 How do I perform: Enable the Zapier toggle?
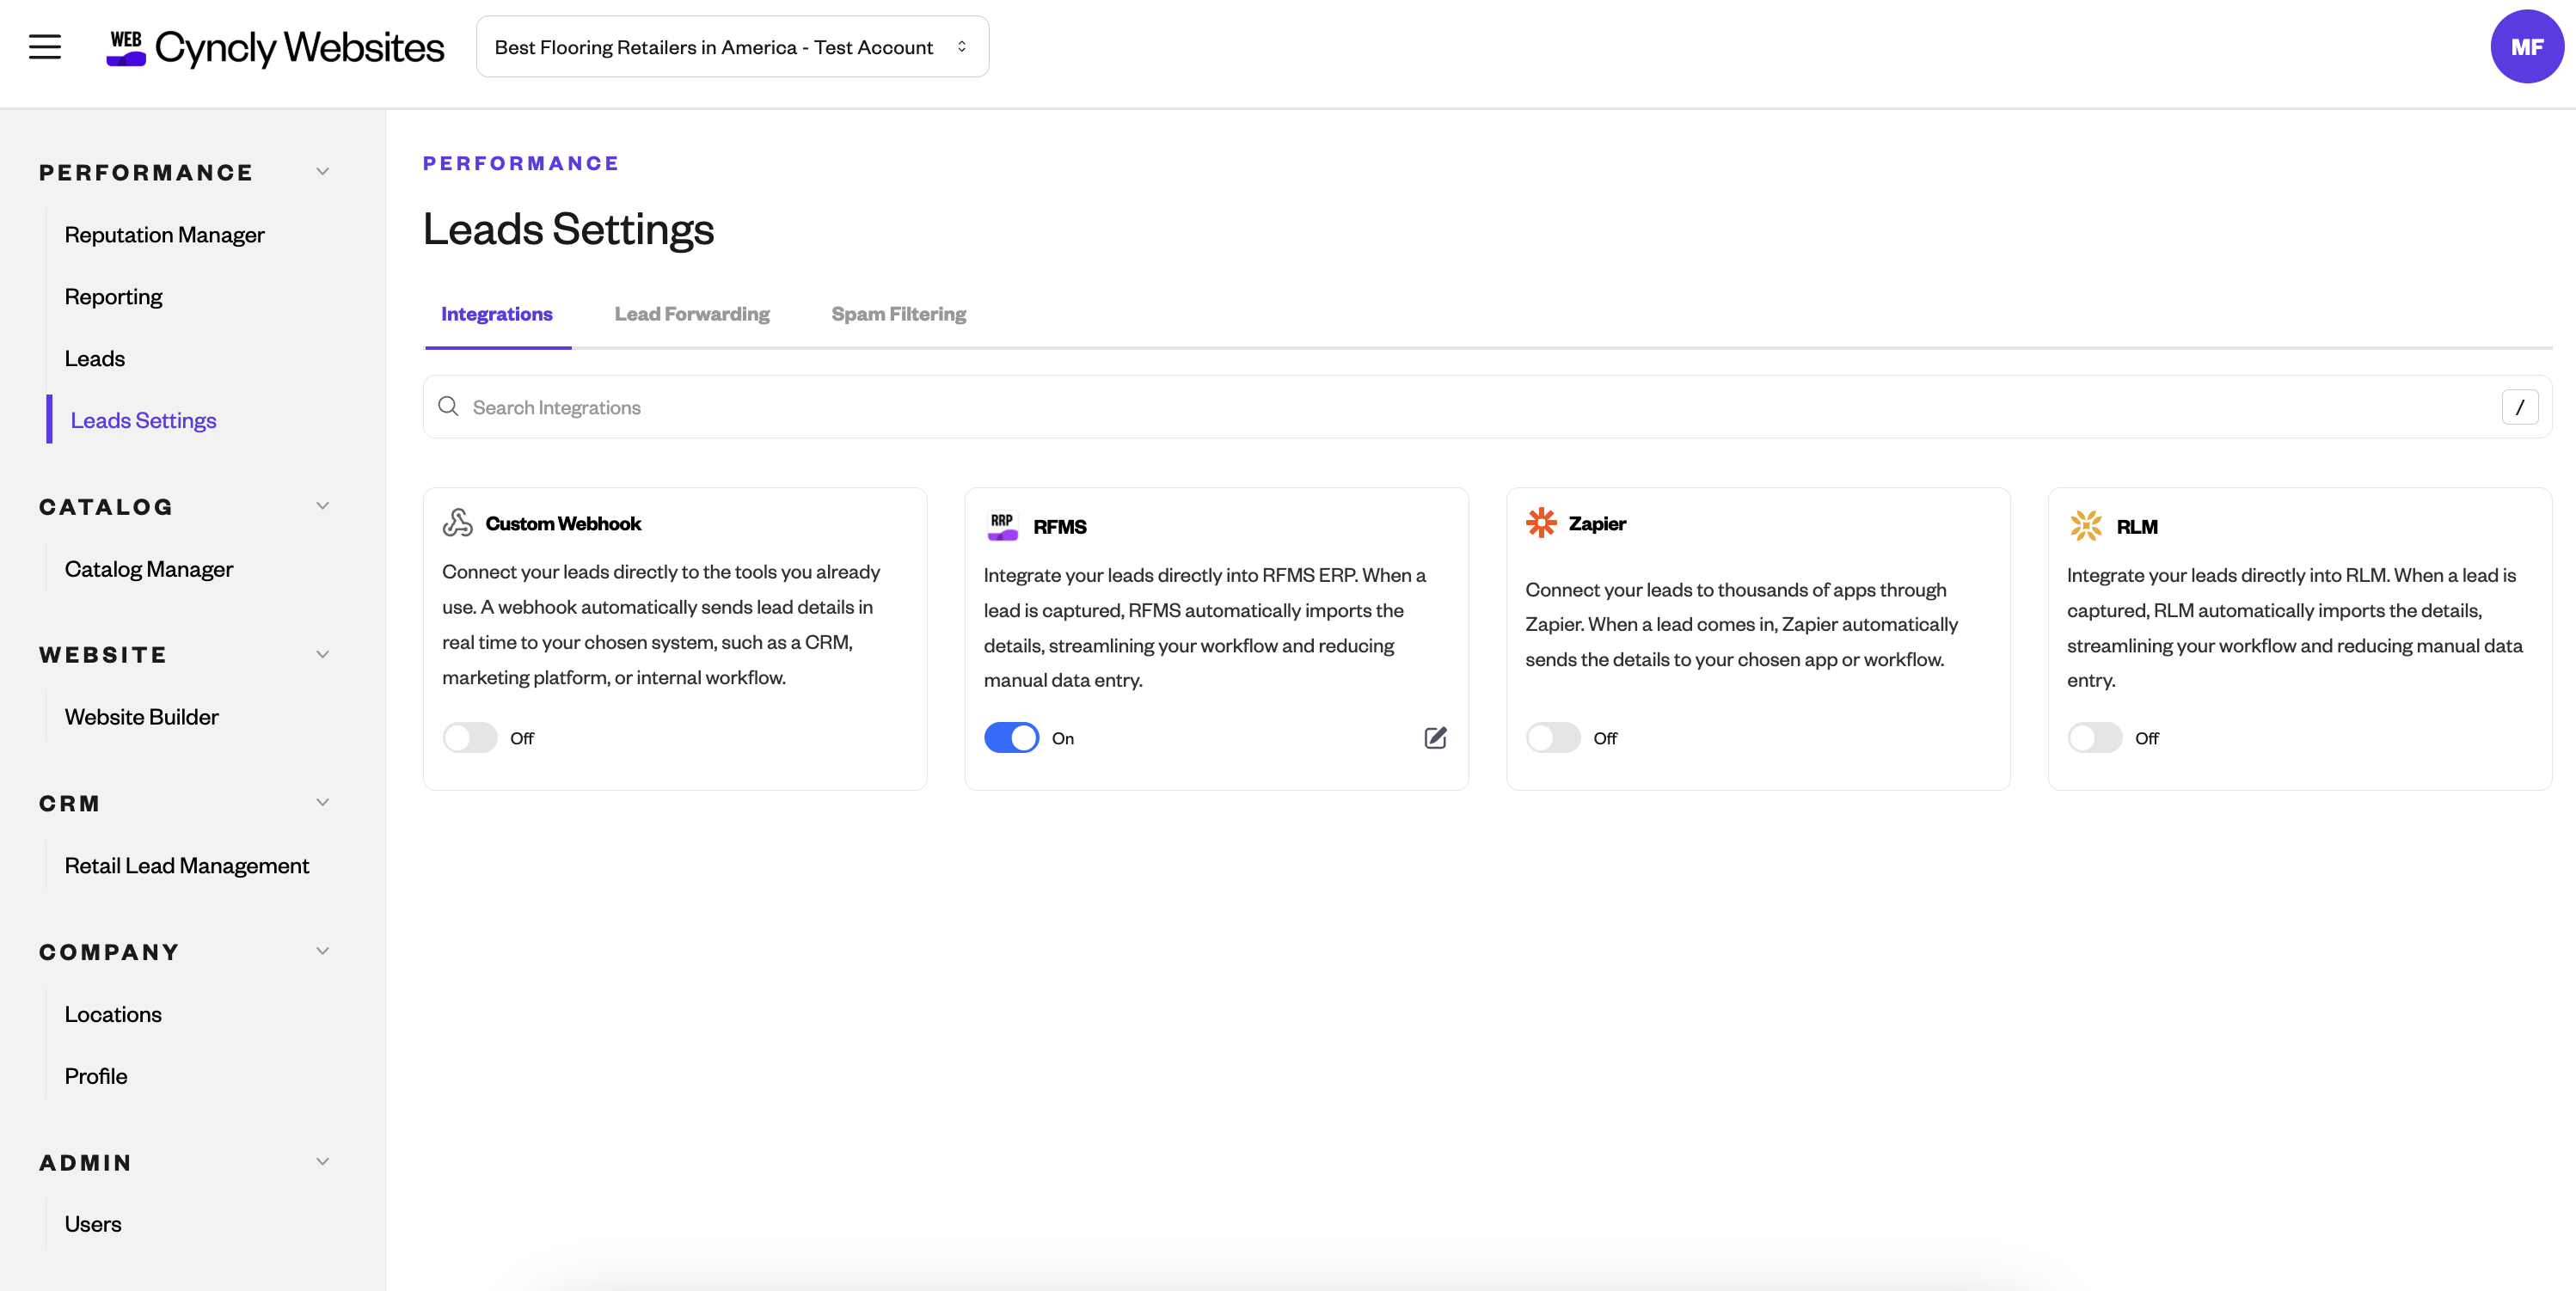[1553, 738]
